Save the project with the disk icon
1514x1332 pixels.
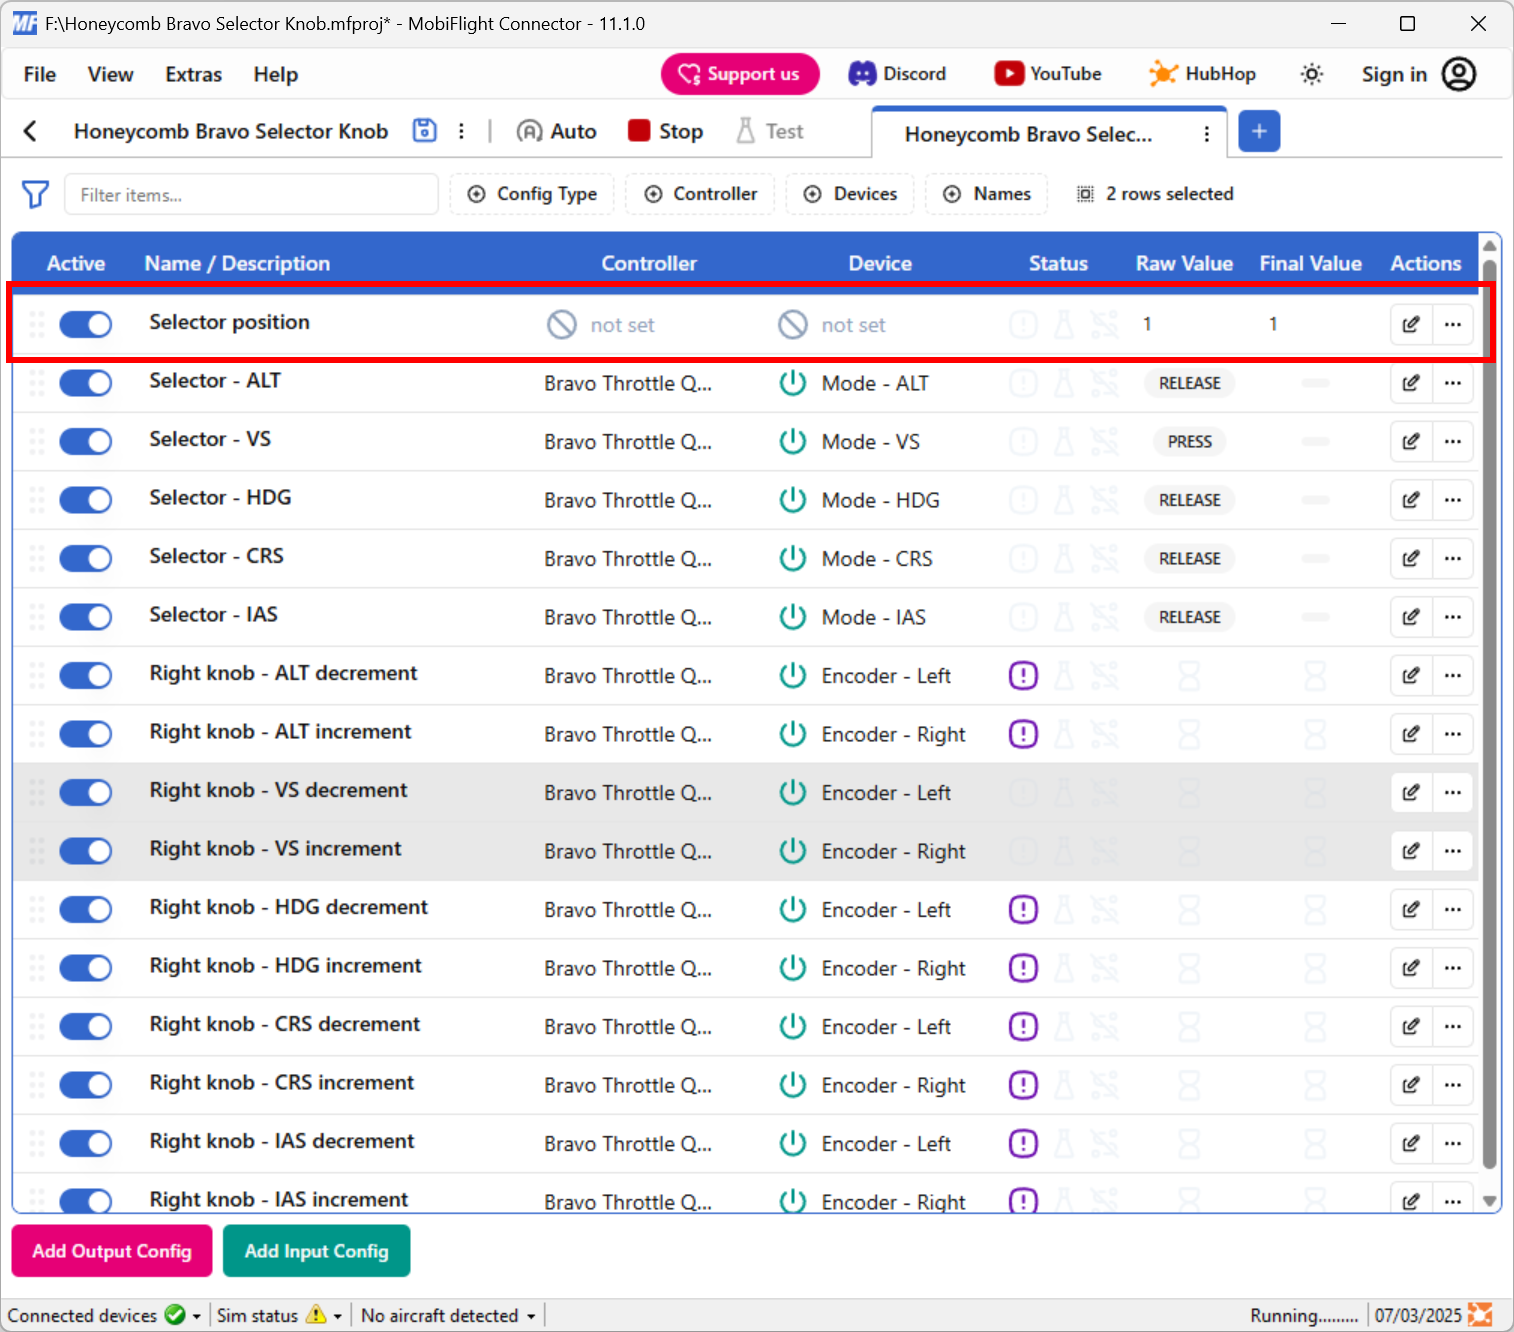coord(425,130)
